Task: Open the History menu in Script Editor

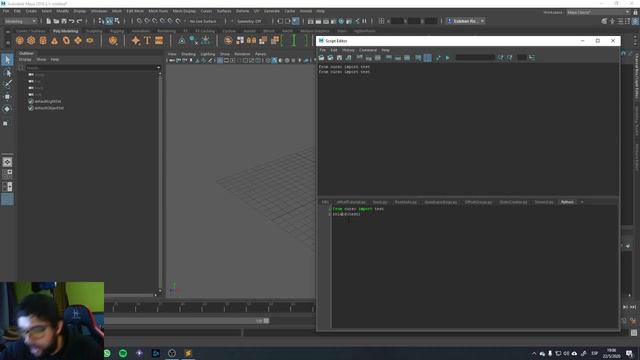Action: [x=348, y=50]
